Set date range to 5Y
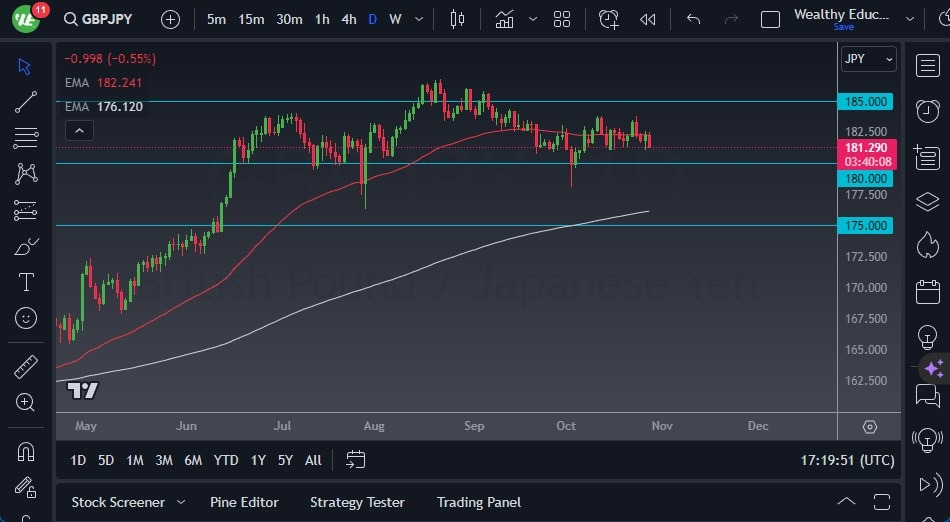 (285, 460)
